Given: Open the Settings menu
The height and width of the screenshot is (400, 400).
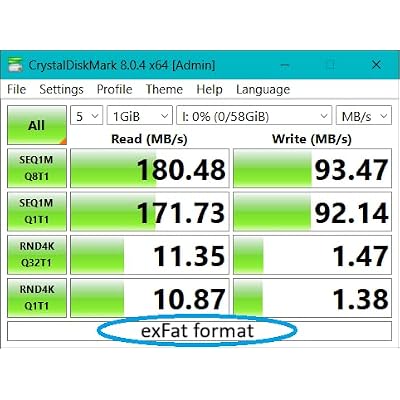Looking at the screenshot, I should 61,89.
